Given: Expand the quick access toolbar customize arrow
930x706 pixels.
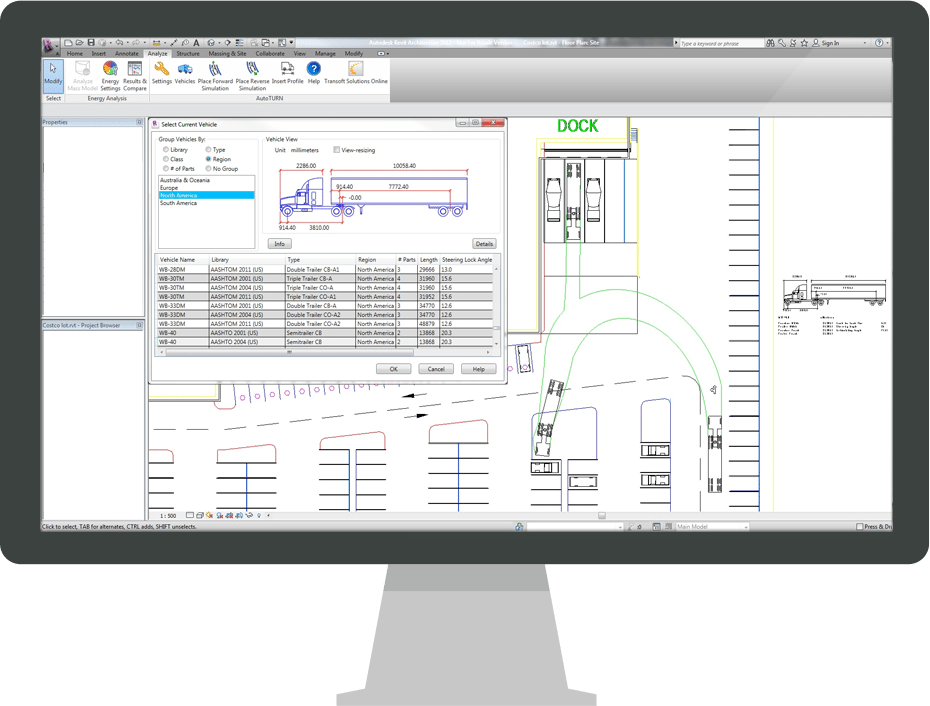Looking at the screenshot, I should (291, 43).
